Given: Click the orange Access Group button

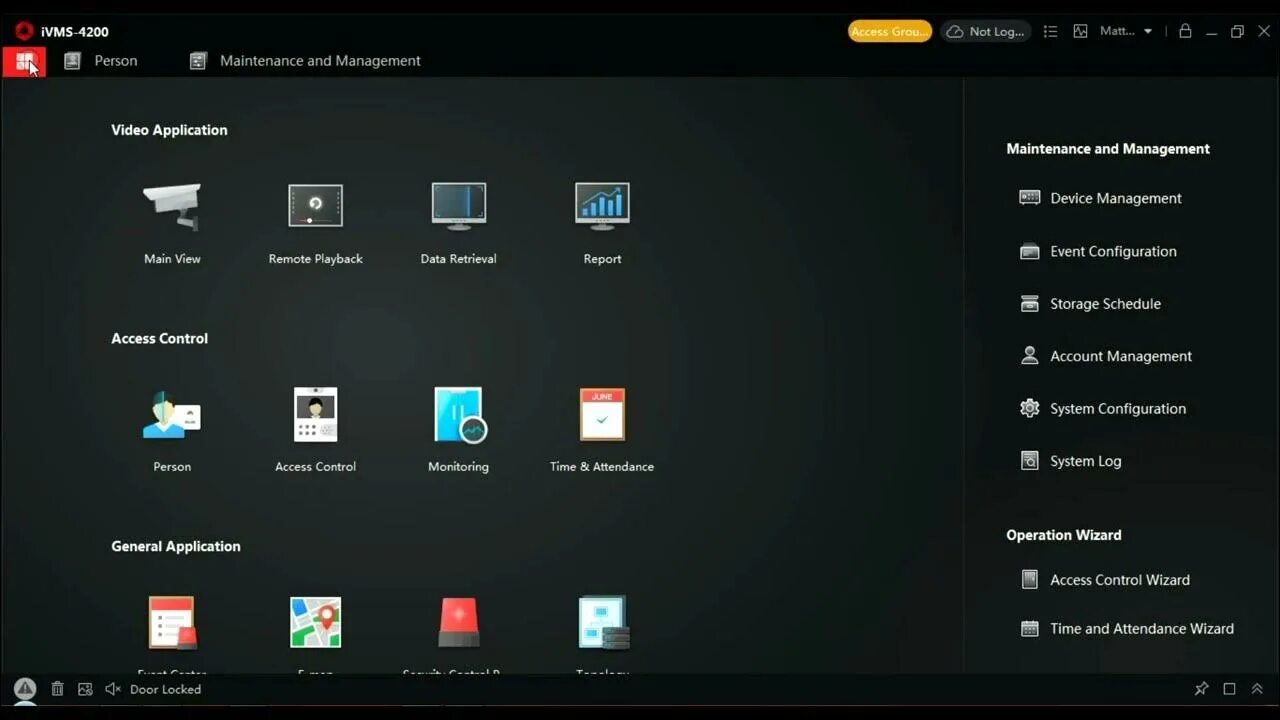Looking at the screenshot, I should coord(890,31).
